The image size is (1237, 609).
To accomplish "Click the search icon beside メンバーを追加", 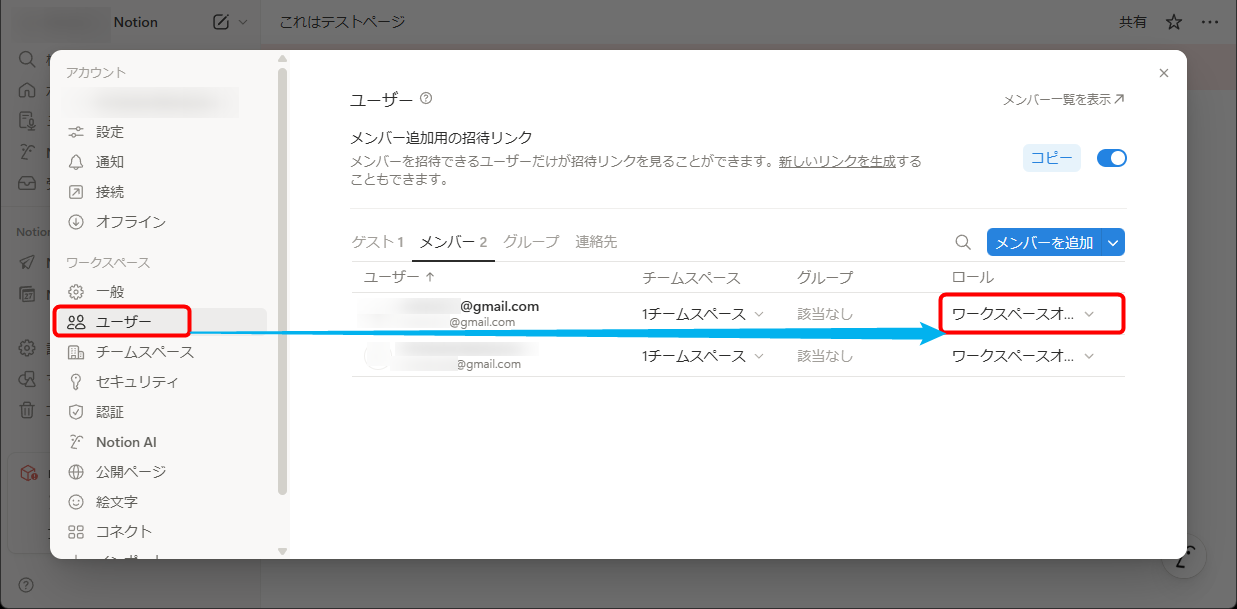I will pos(963,242).
